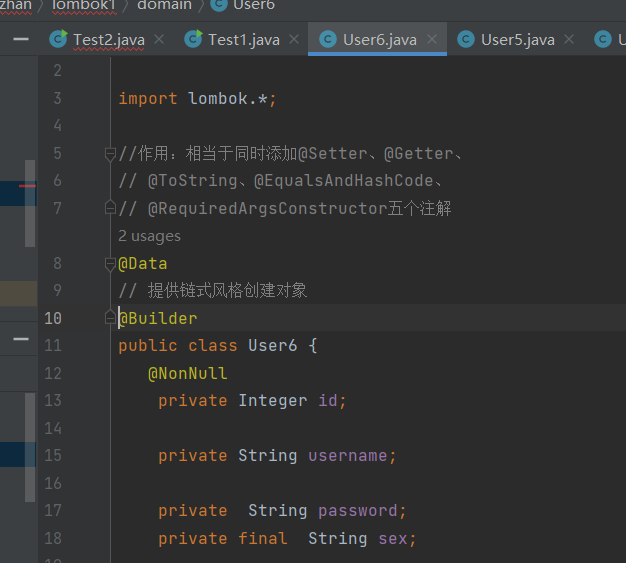
Task: Click the username field name
Action: [347, 456]
